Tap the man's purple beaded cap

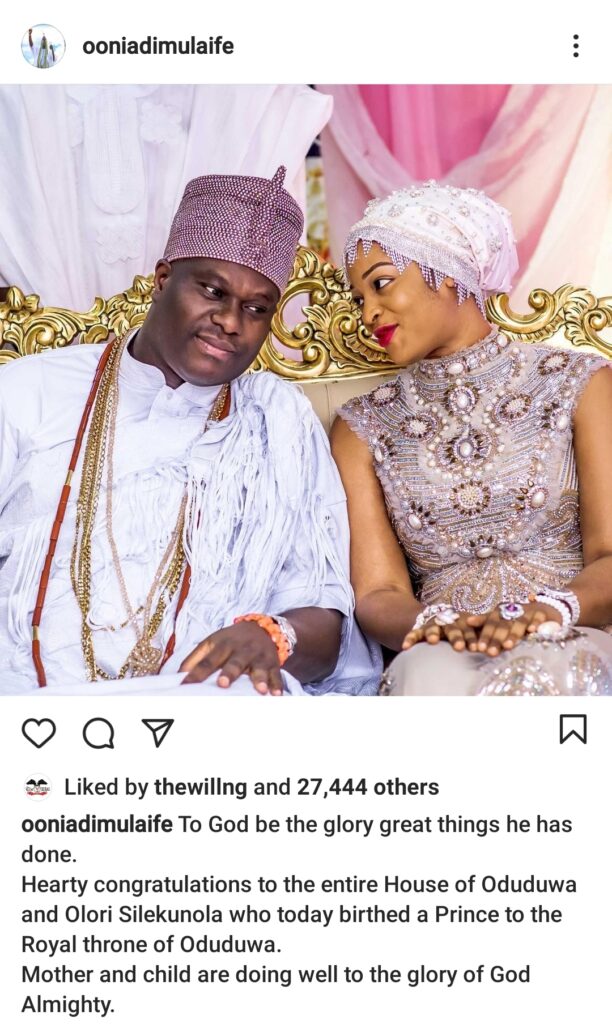234,221
